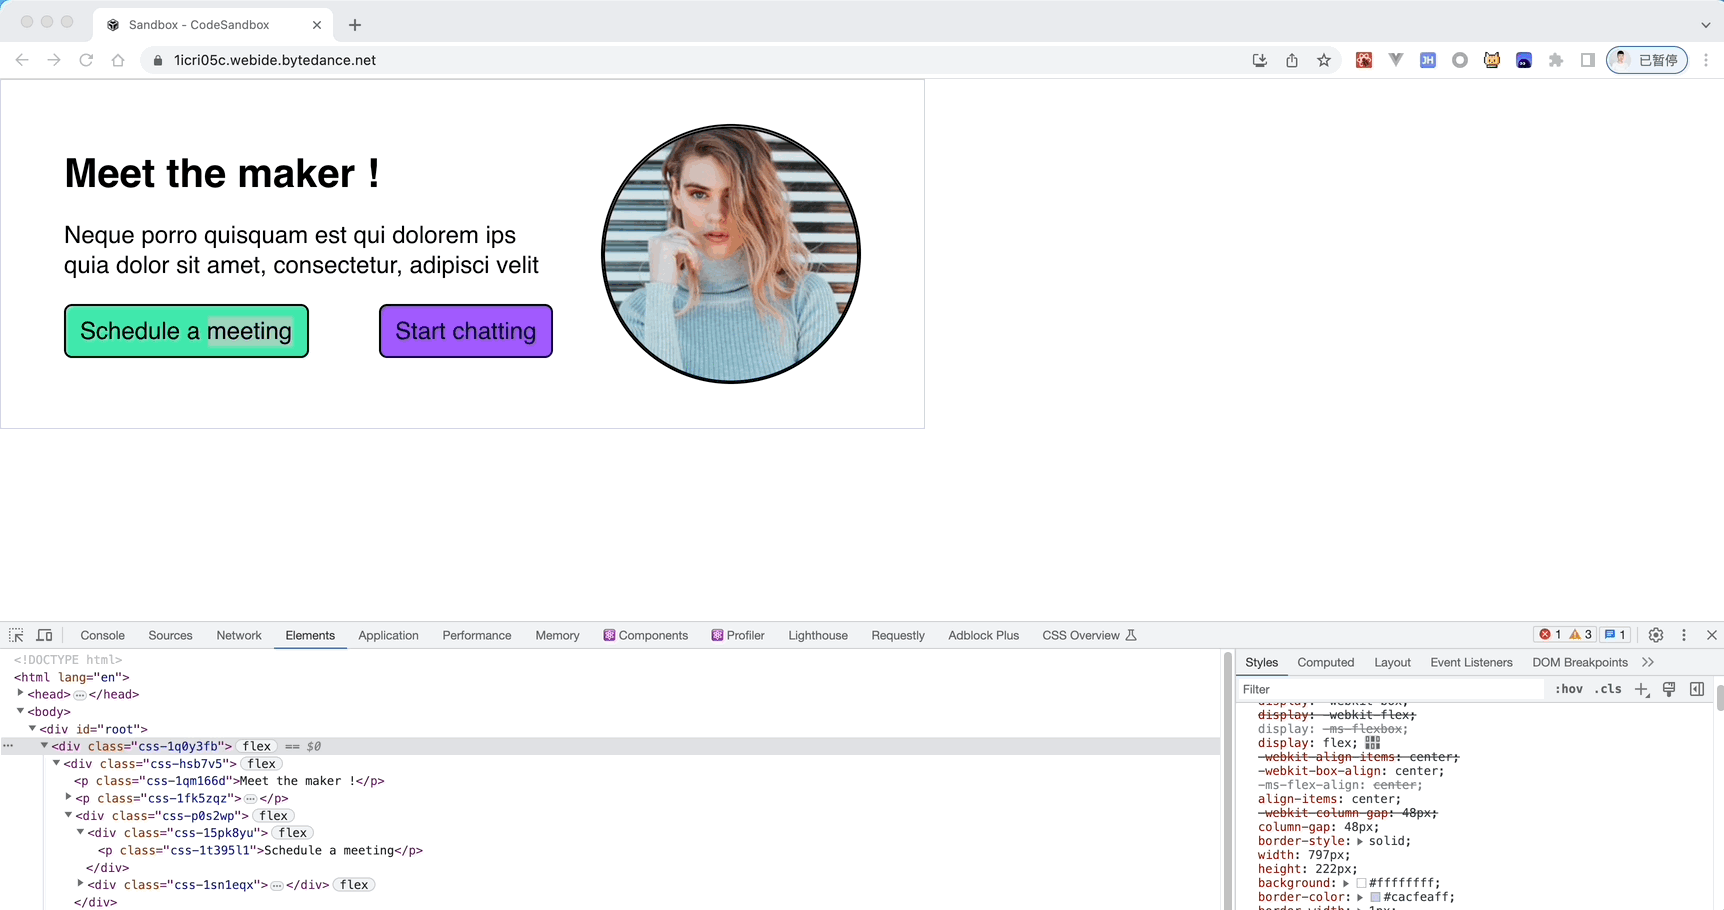Show more panels via chevron next to DOM Breakpoints
The width and height of the screenshot is (1724, 910).
click(x=1649, y=662)
